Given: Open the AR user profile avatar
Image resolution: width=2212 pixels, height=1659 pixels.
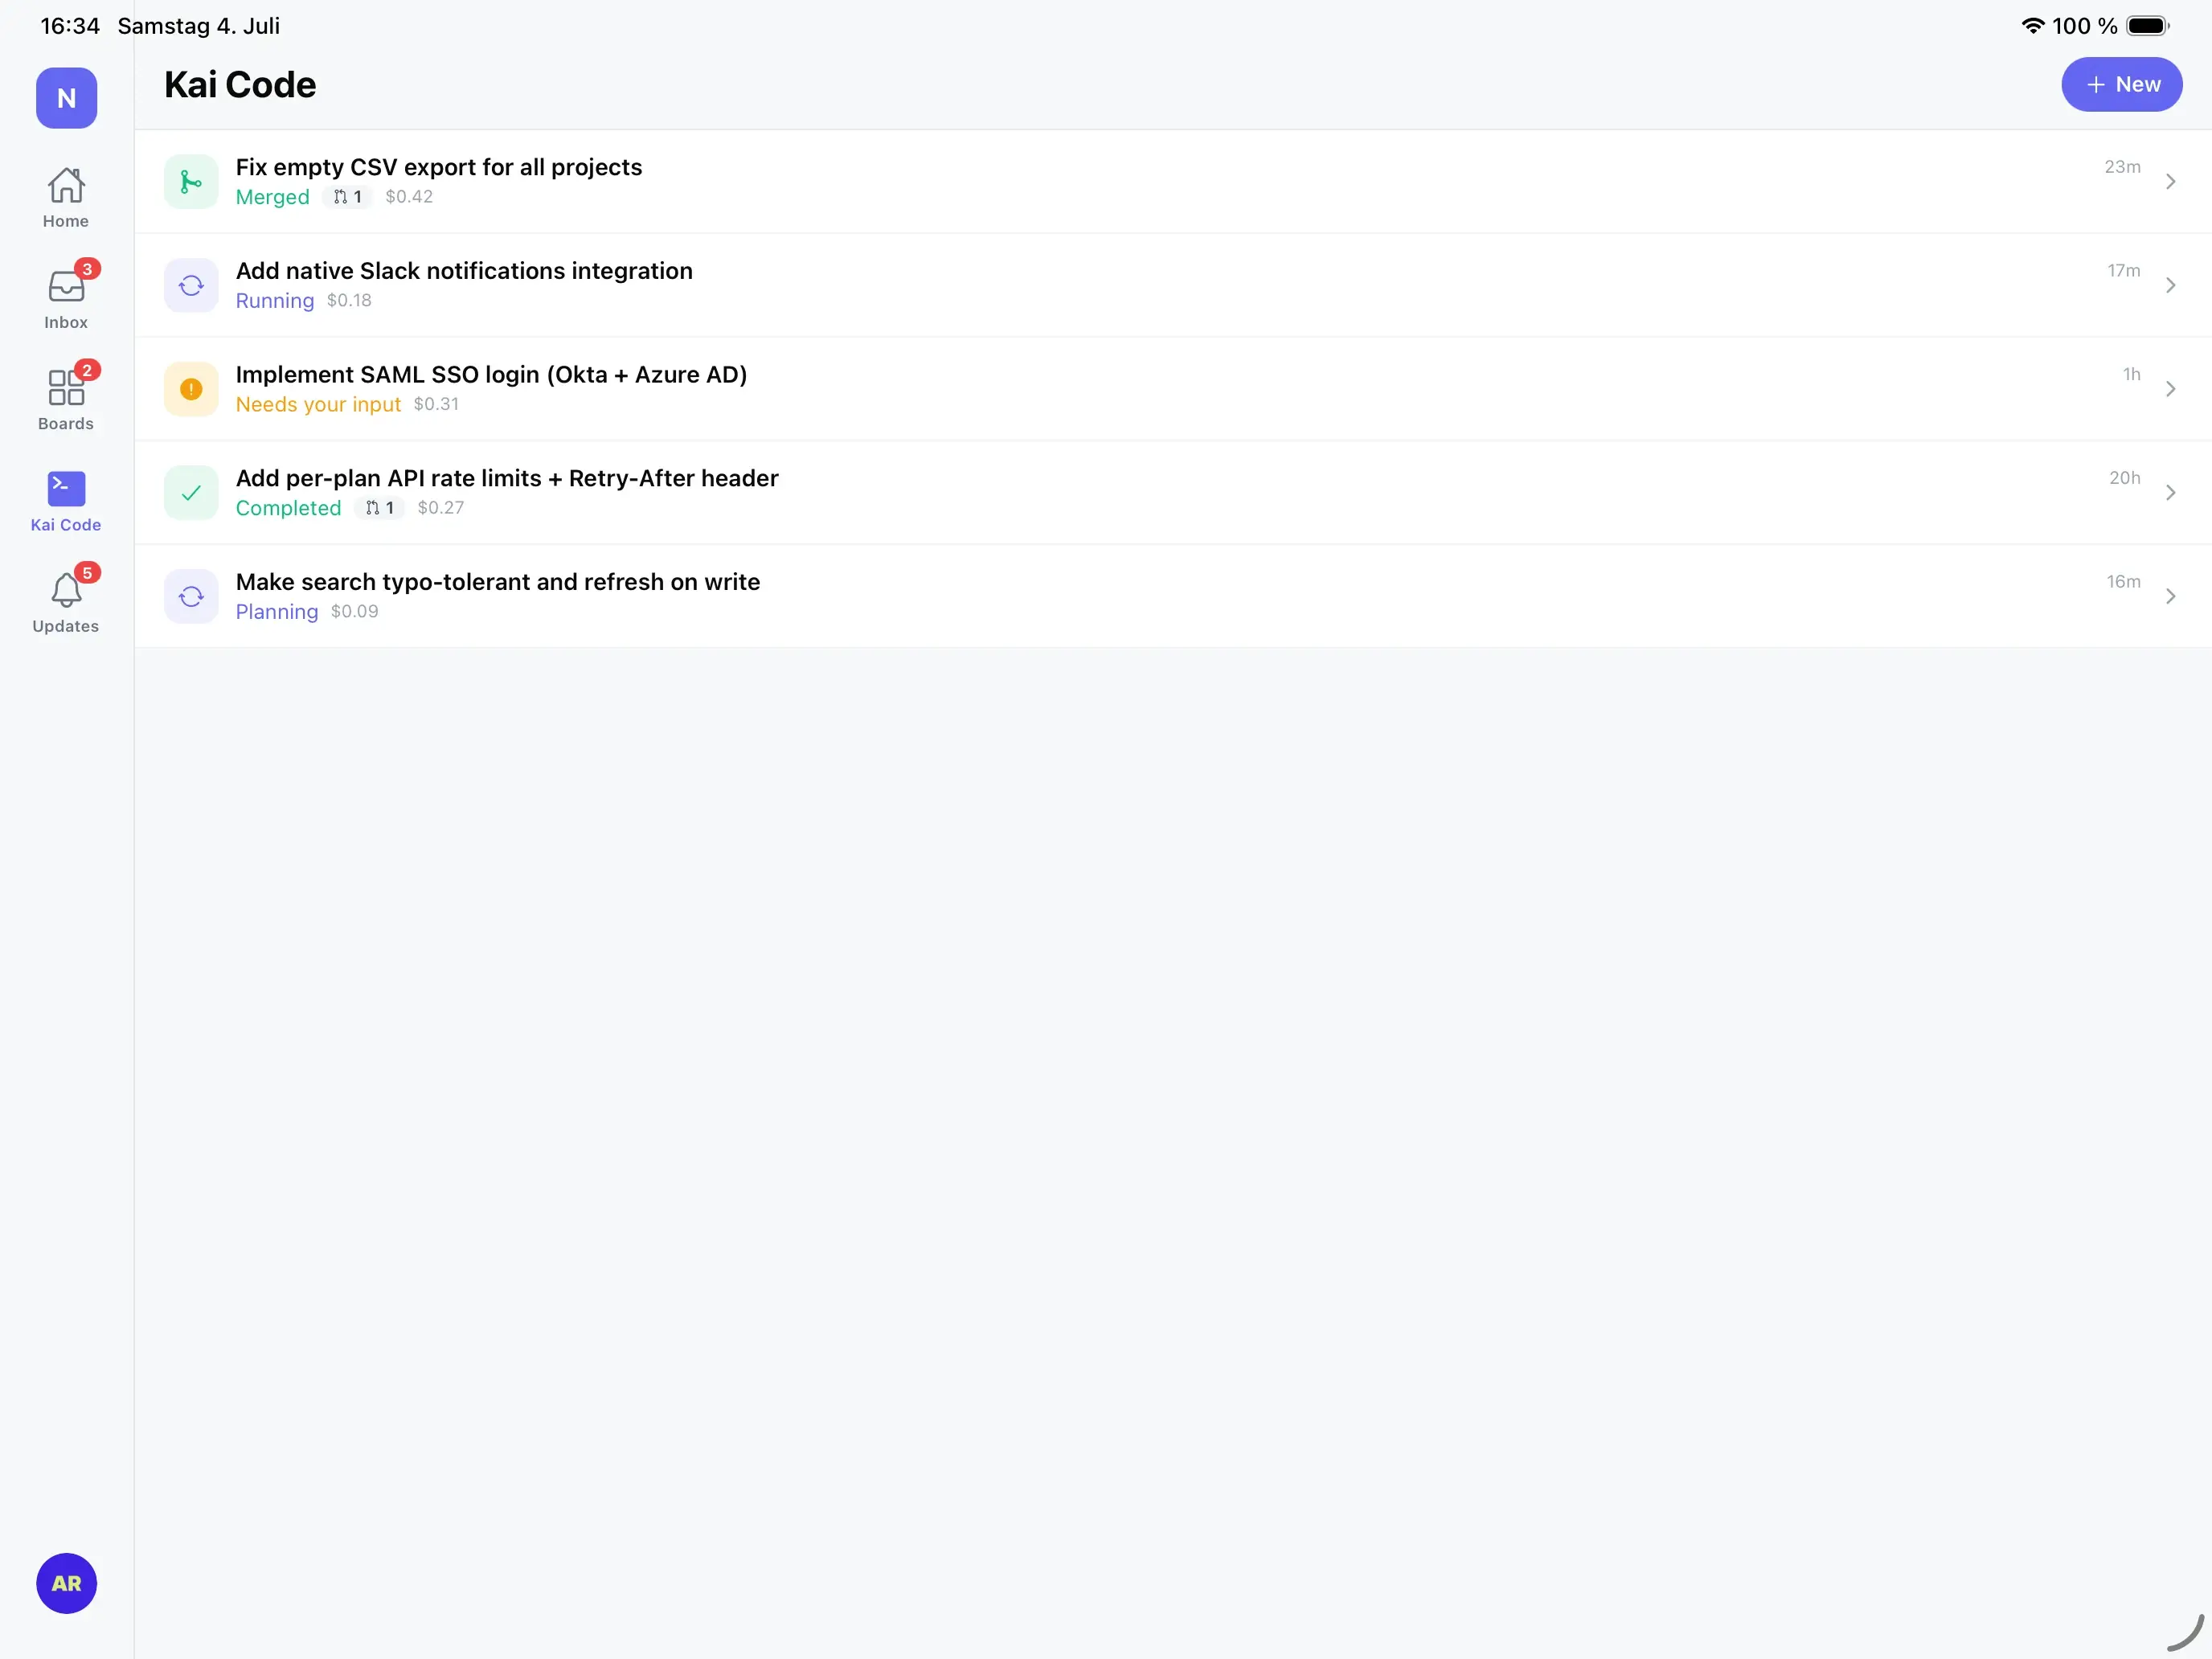Looking at the screenshot, I should (x=66, y=1583).
